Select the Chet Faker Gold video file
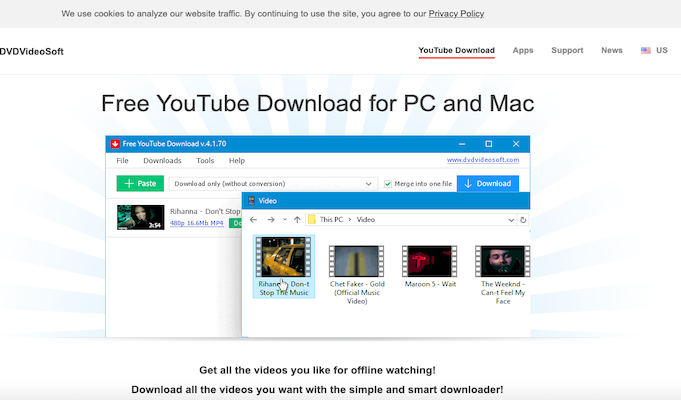This screenshot has width=681, height=400. click(x=357, y=274)
